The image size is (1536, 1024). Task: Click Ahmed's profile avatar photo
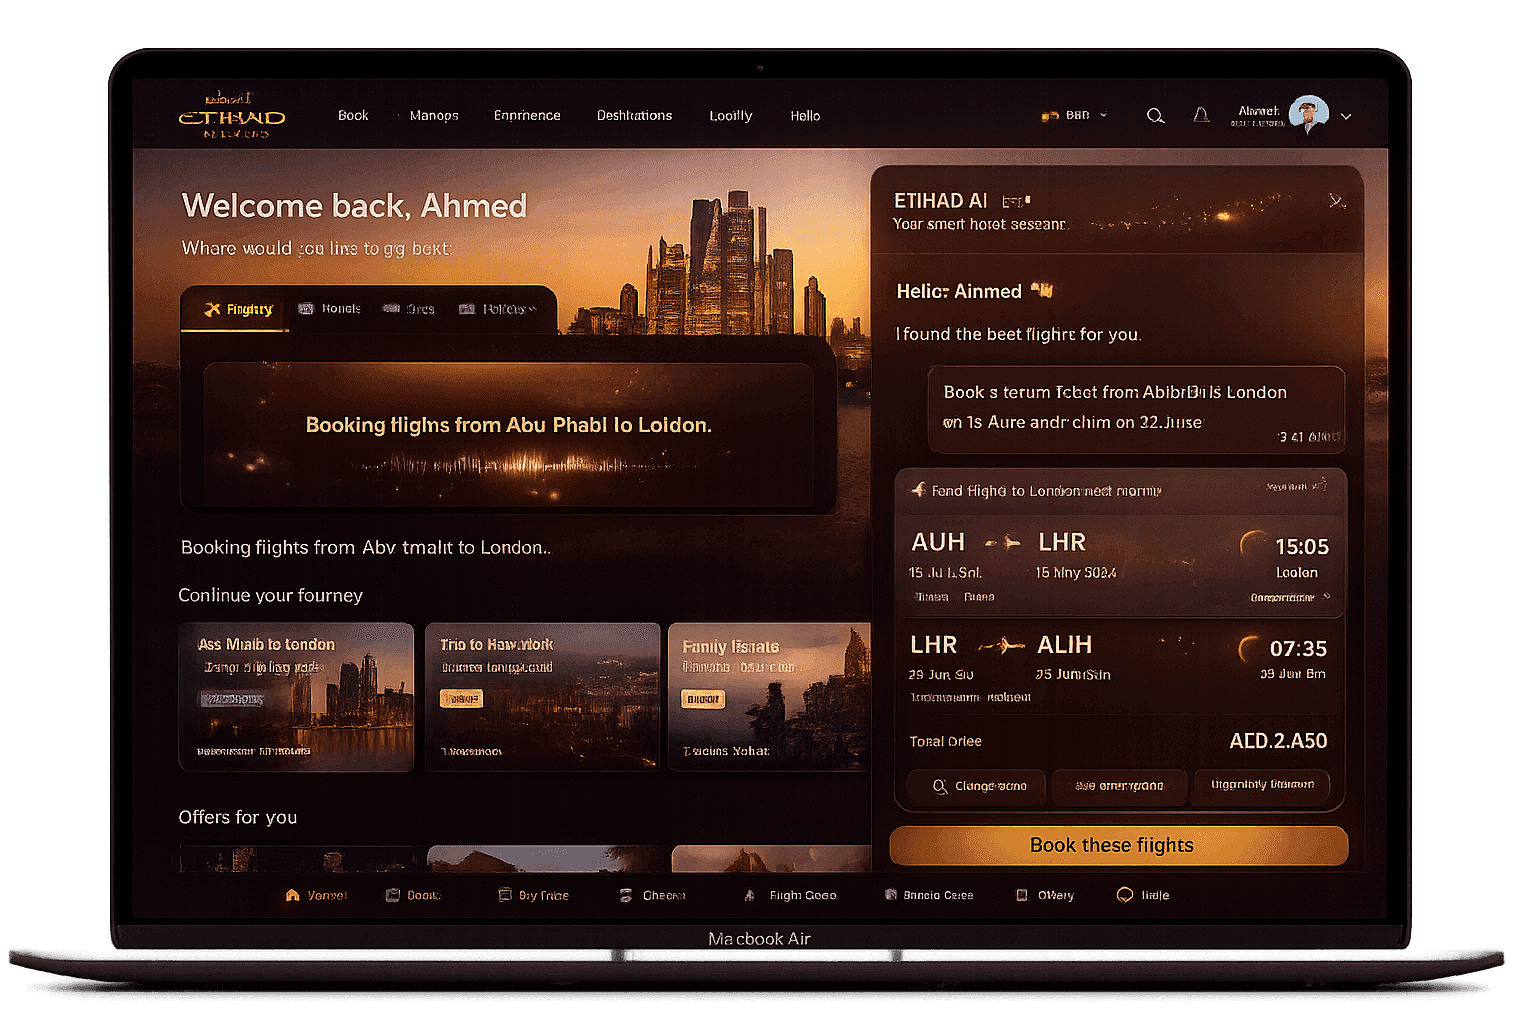(1308, 115)
